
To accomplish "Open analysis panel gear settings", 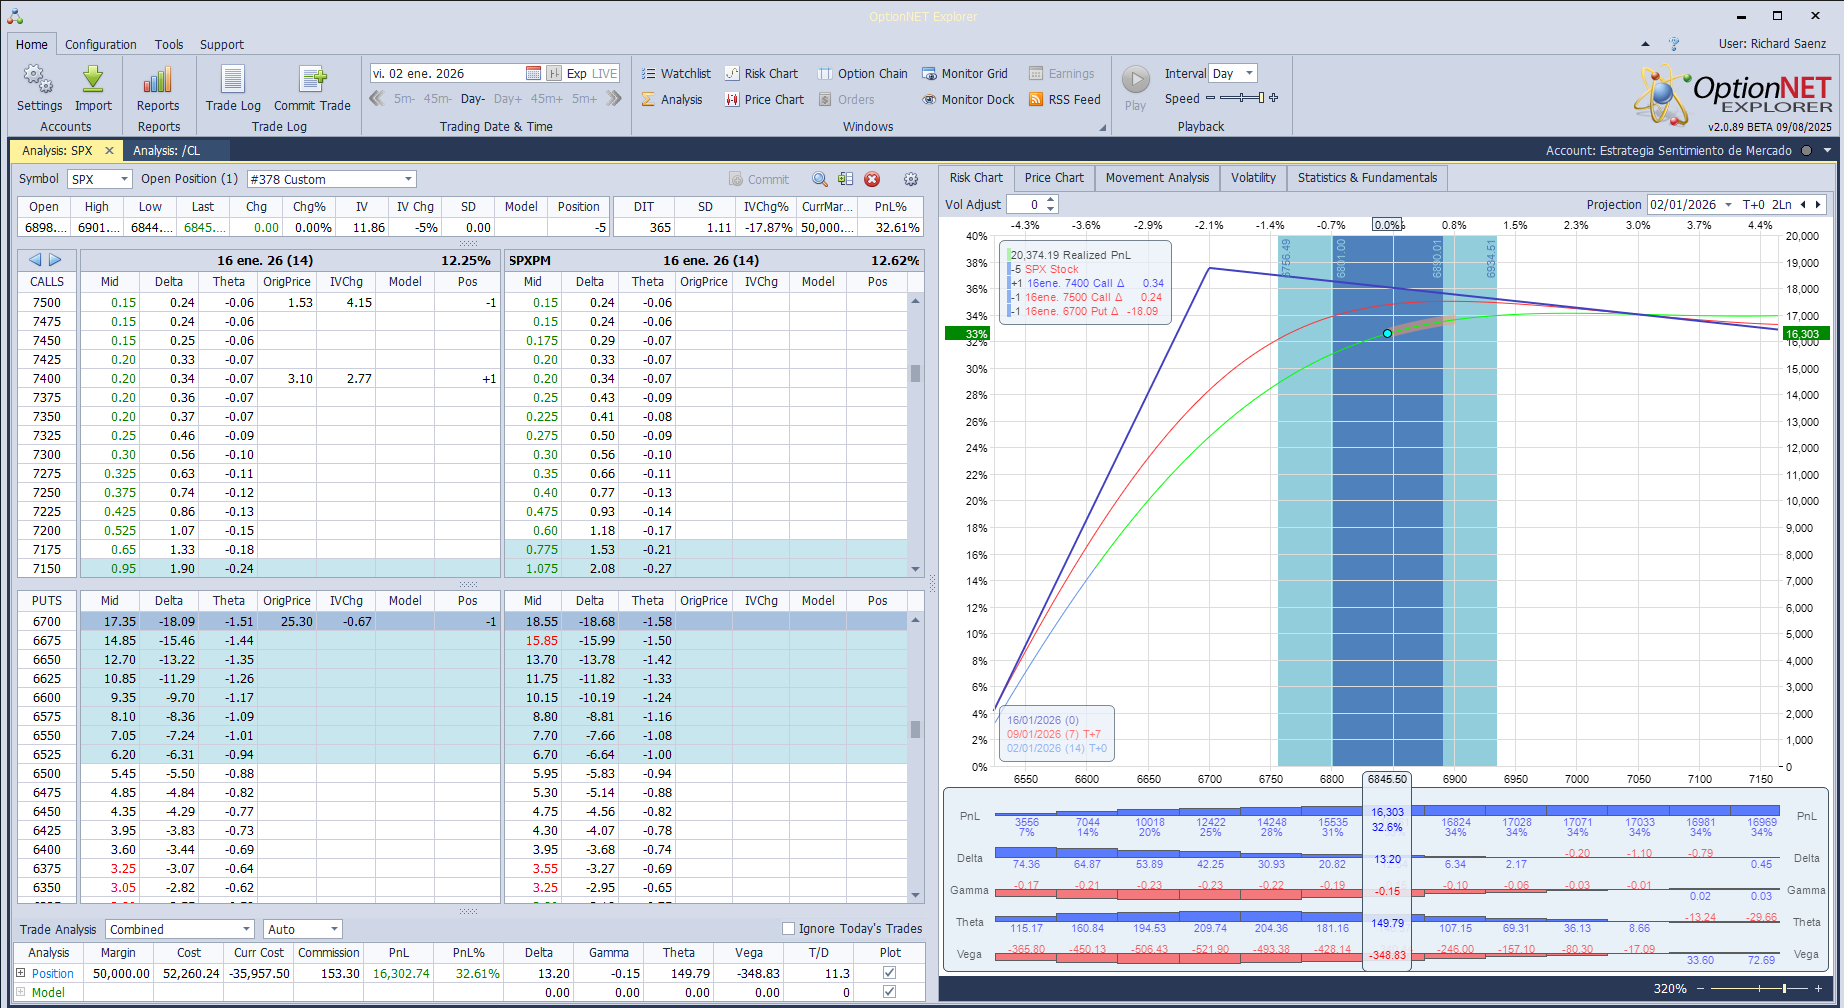I will (x=911, y=179).
